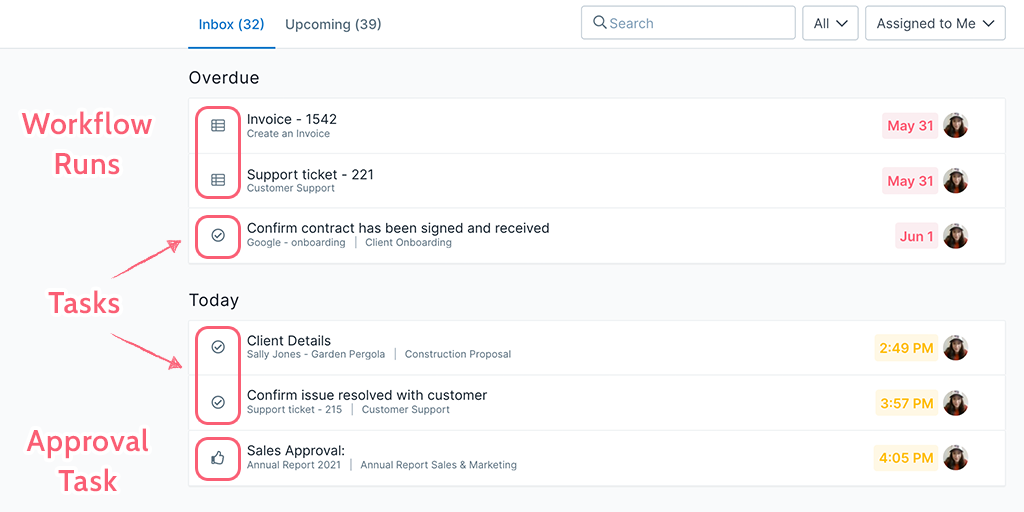The image size is (1024, 512).
Task: Click checkmark icon for Confirm contract signed task
Action: point(218,235)
